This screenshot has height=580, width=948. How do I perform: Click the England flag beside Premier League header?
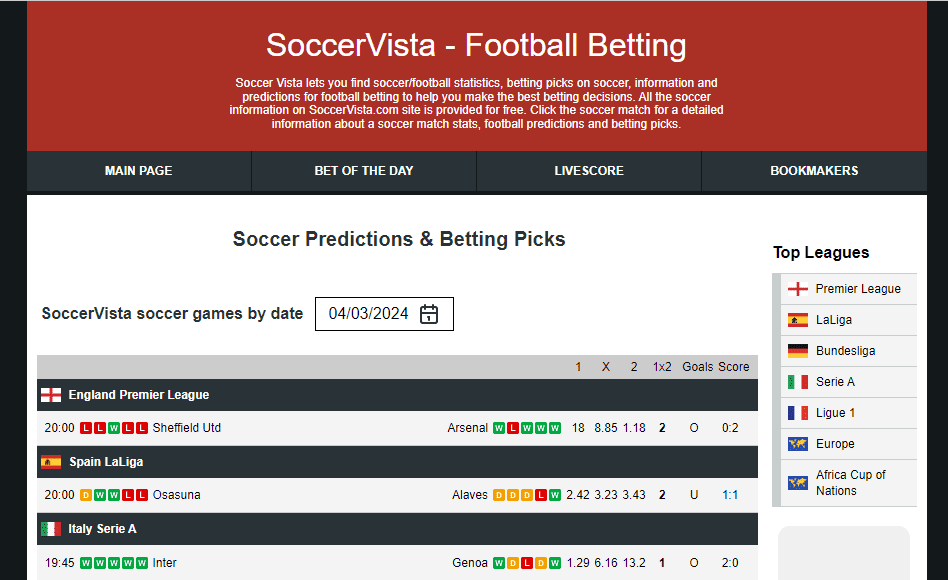point(51,394)
